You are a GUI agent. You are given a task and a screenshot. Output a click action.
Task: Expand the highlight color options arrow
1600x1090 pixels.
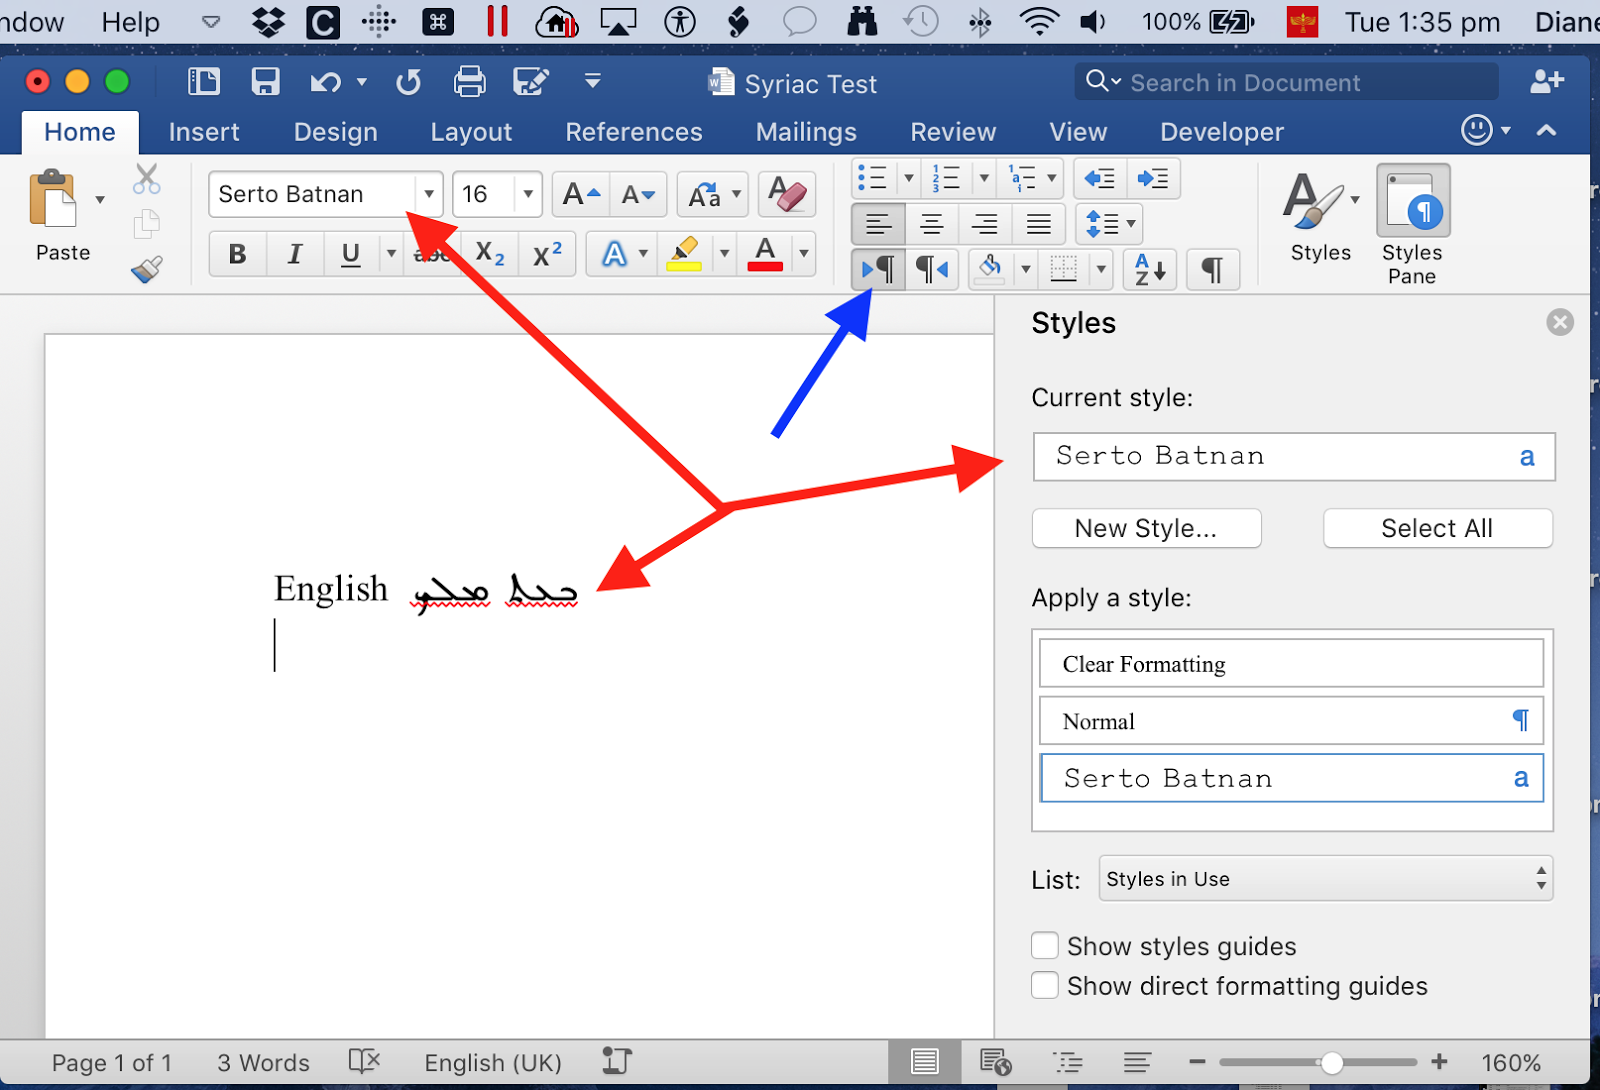click(x=724, y=254)
